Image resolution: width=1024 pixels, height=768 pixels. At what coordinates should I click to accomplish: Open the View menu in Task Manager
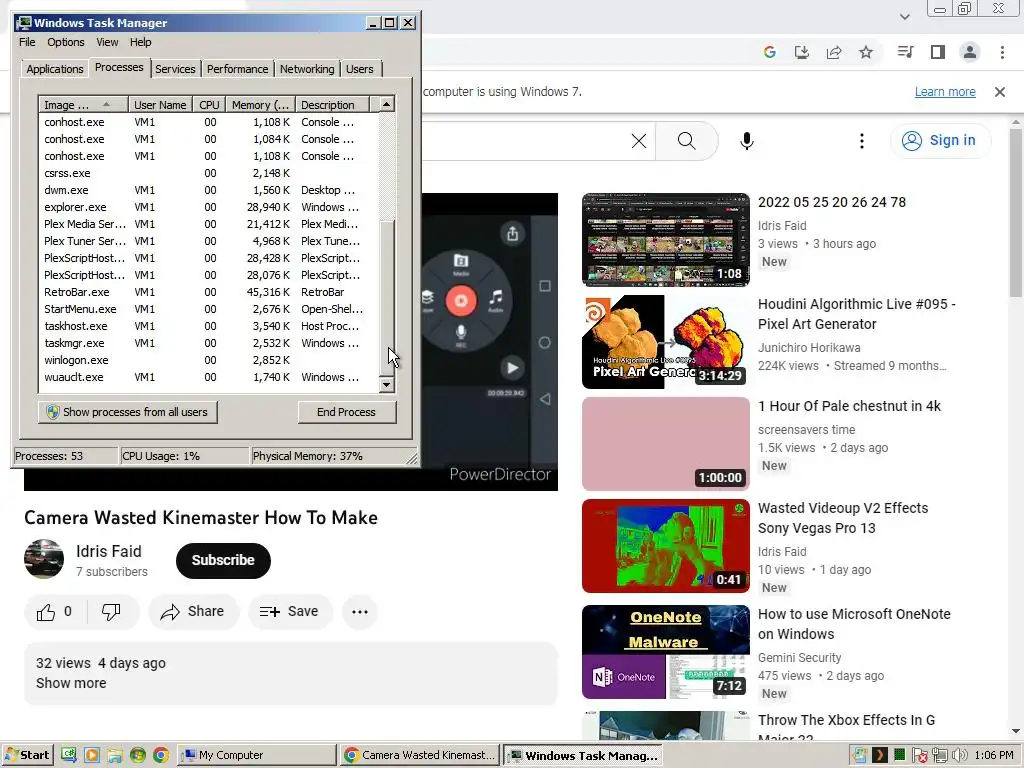107,42
